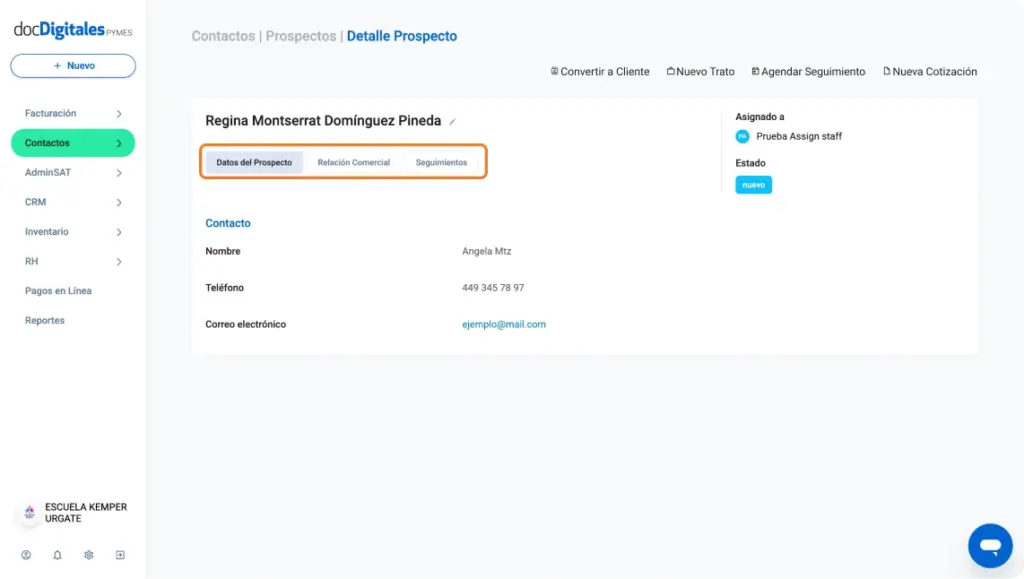Click Convertir a Cliente
The image size is (1024, 579).
pyautogui.click(x=600, y=72)
